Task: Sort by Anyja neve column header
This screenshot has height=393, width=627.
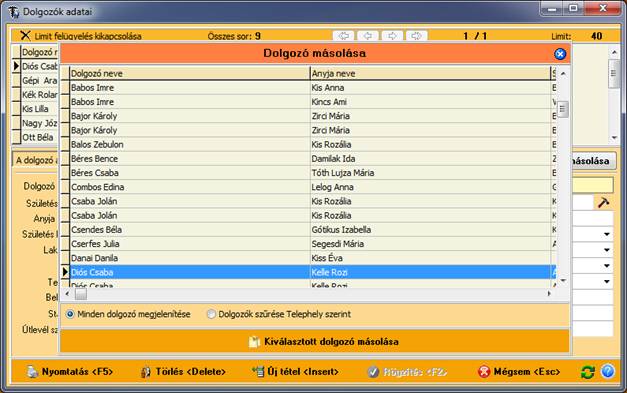Action: click(x=430, y=74)
